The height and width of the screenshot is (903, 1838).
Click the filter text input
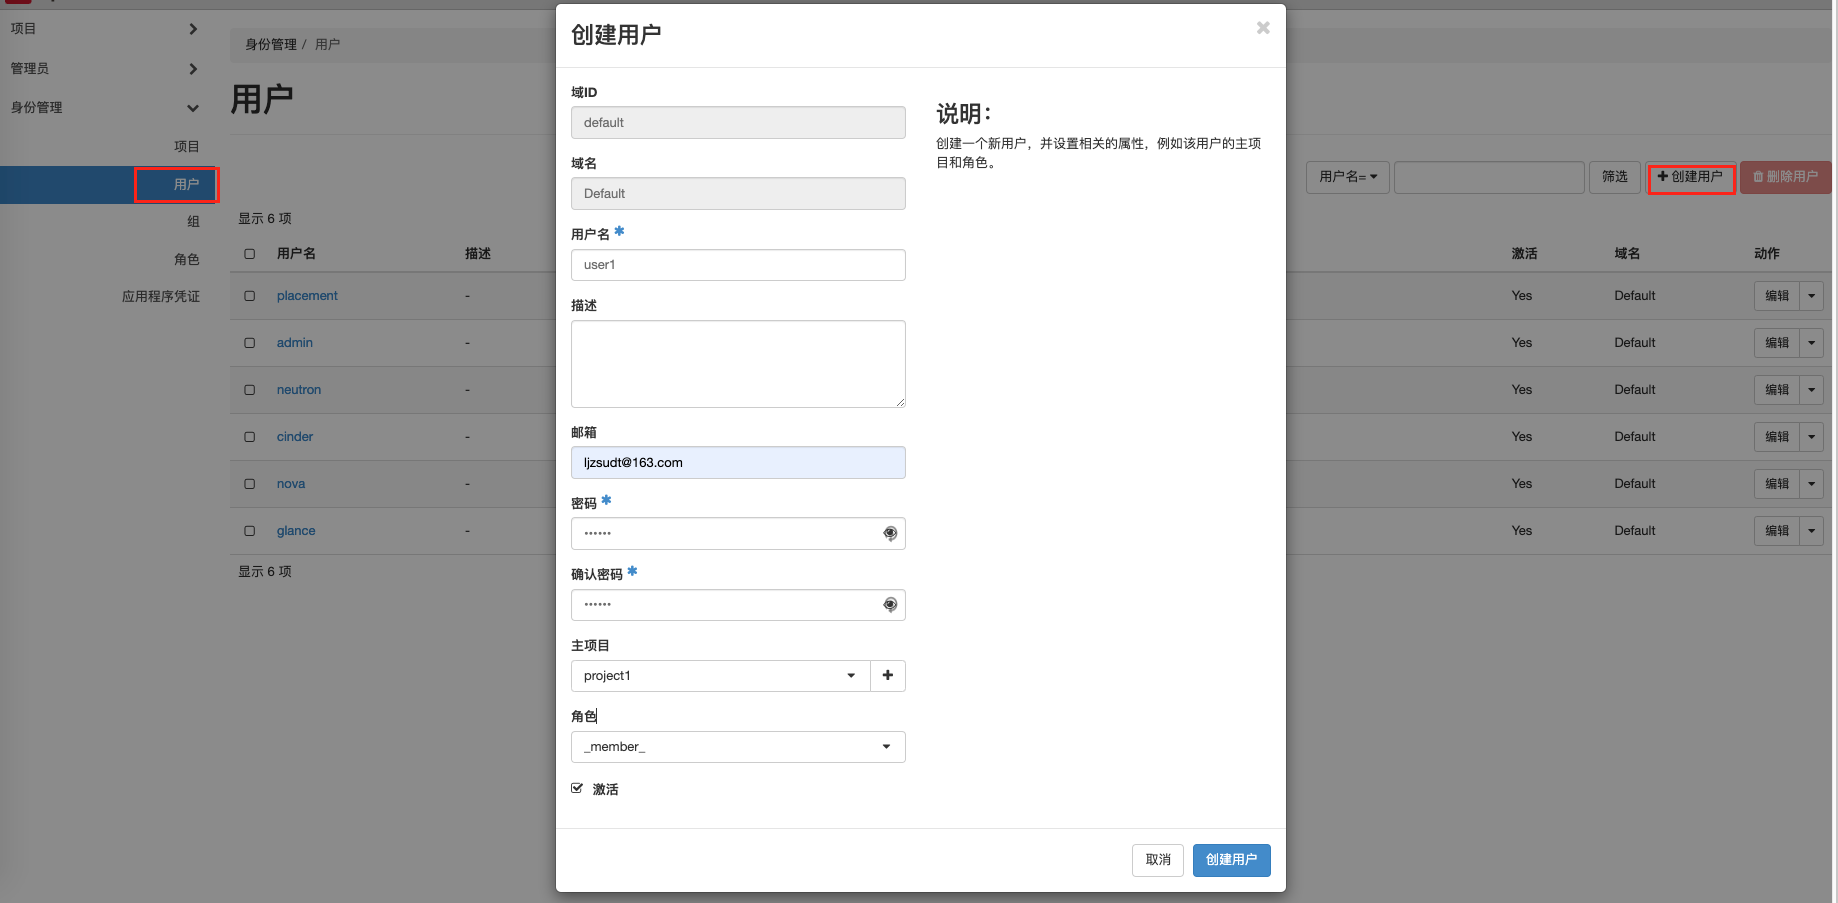1489,177
